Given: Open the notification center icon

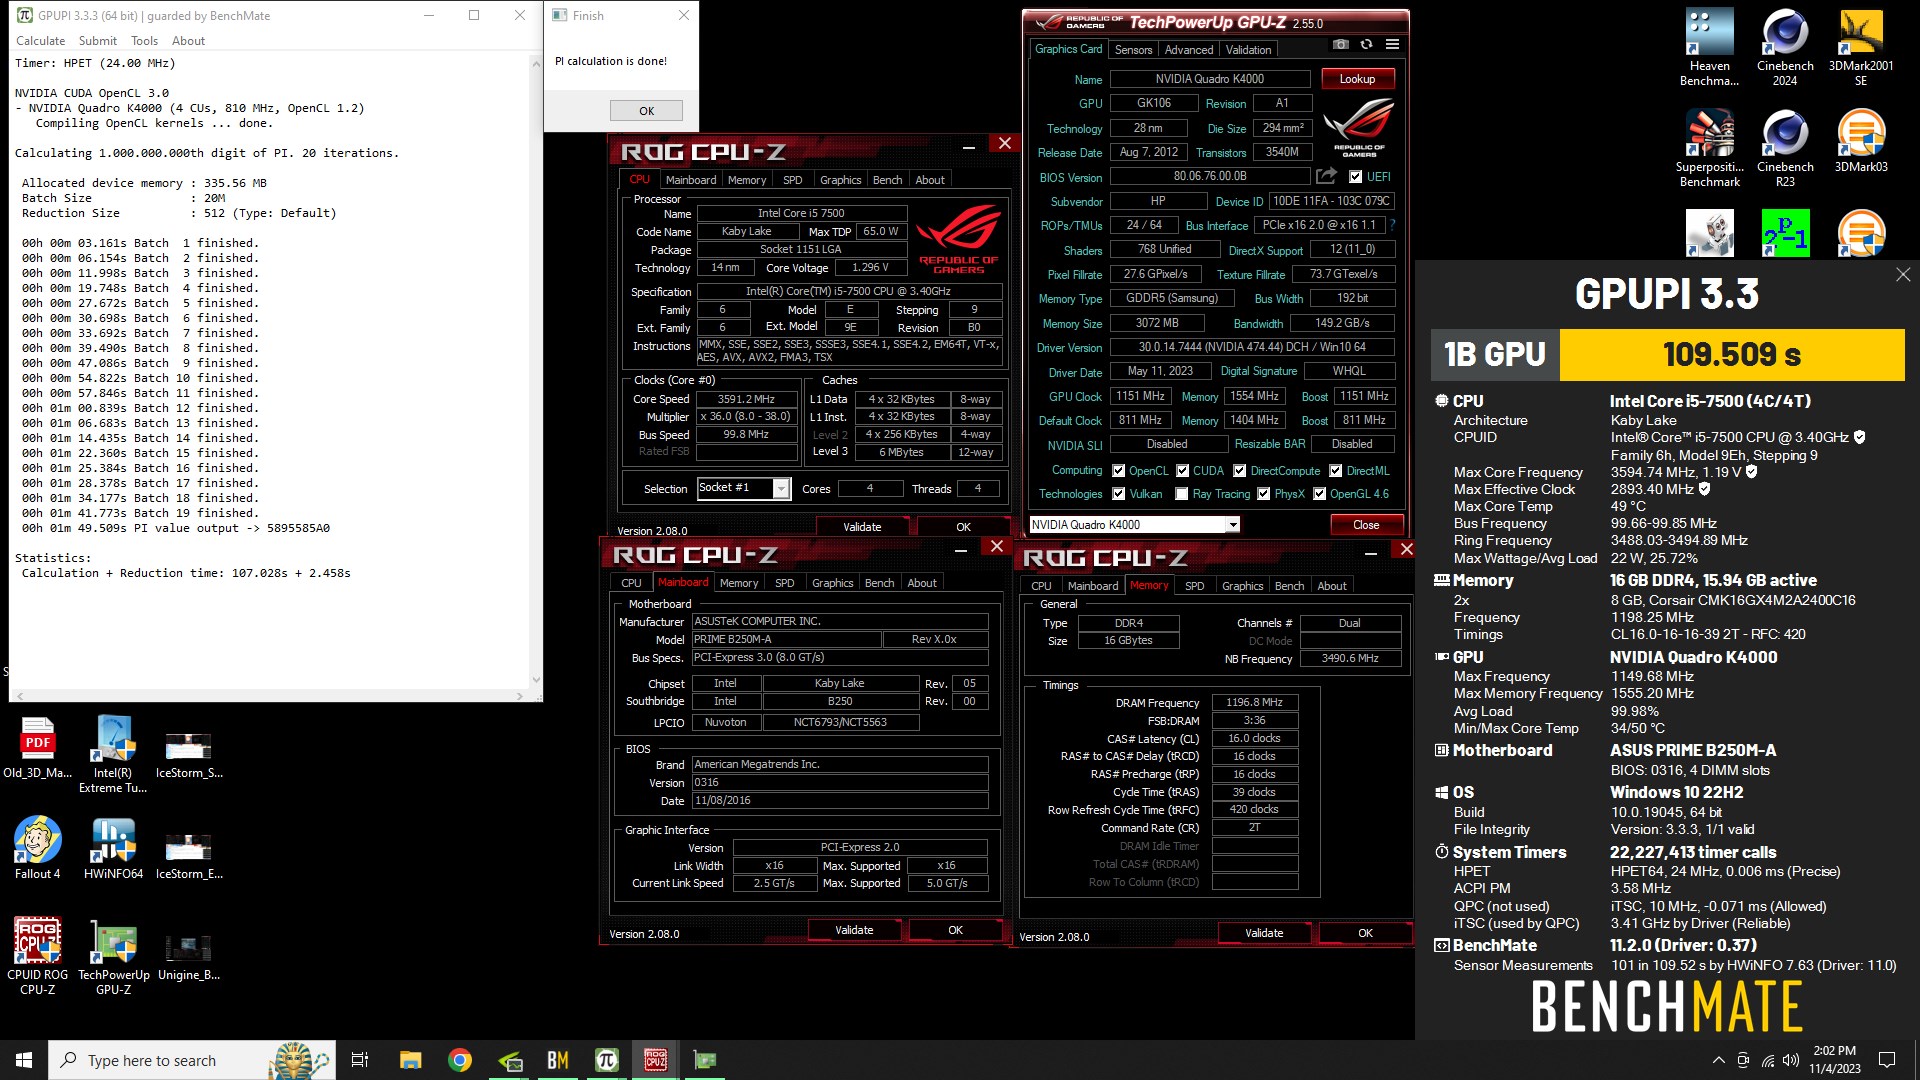Looking at the screenshot, I should click(x=1887, y=1060).
